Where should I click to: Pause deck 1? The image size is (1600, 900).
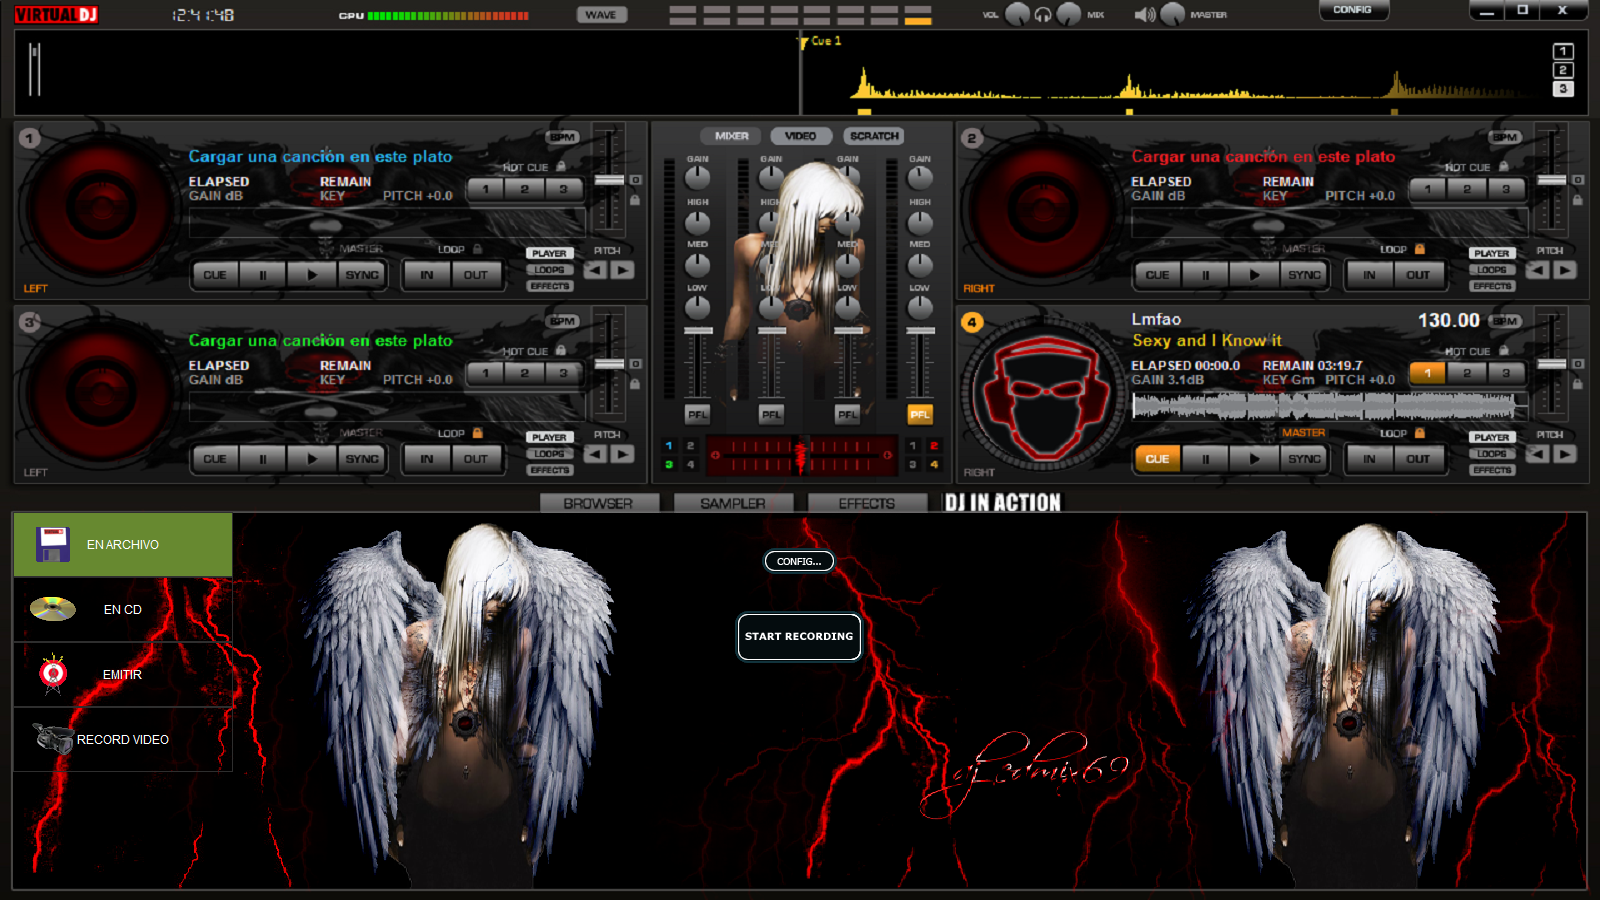(x=263, y=275)
